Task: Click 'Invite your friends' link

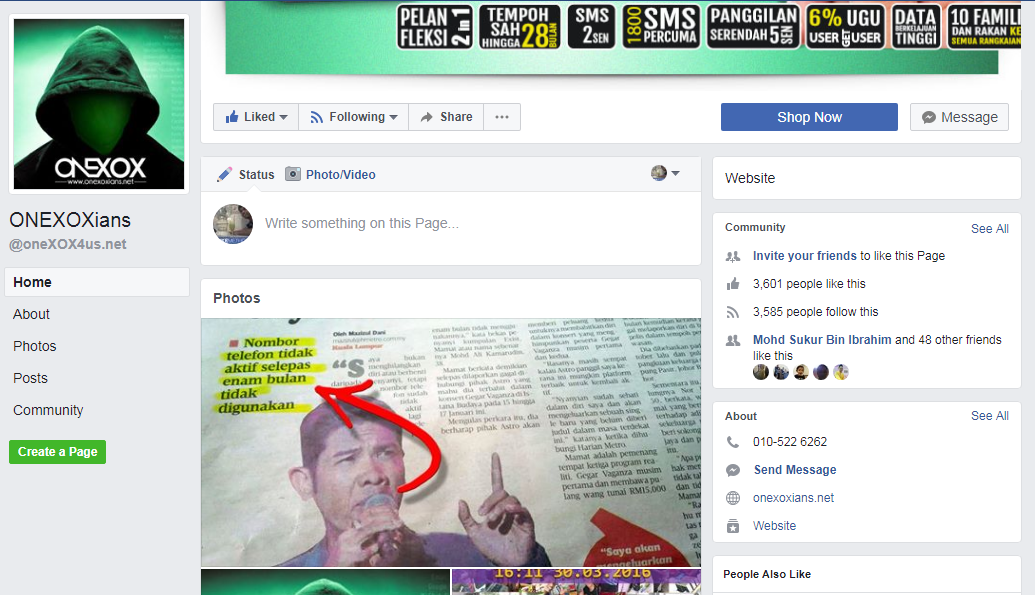Action: point(804,256)
